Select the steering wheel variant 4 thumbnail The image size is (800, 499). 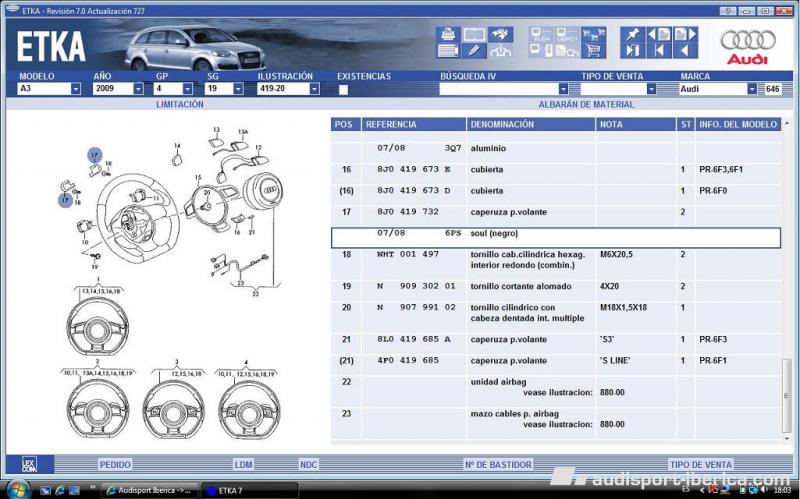coord(249,409)
